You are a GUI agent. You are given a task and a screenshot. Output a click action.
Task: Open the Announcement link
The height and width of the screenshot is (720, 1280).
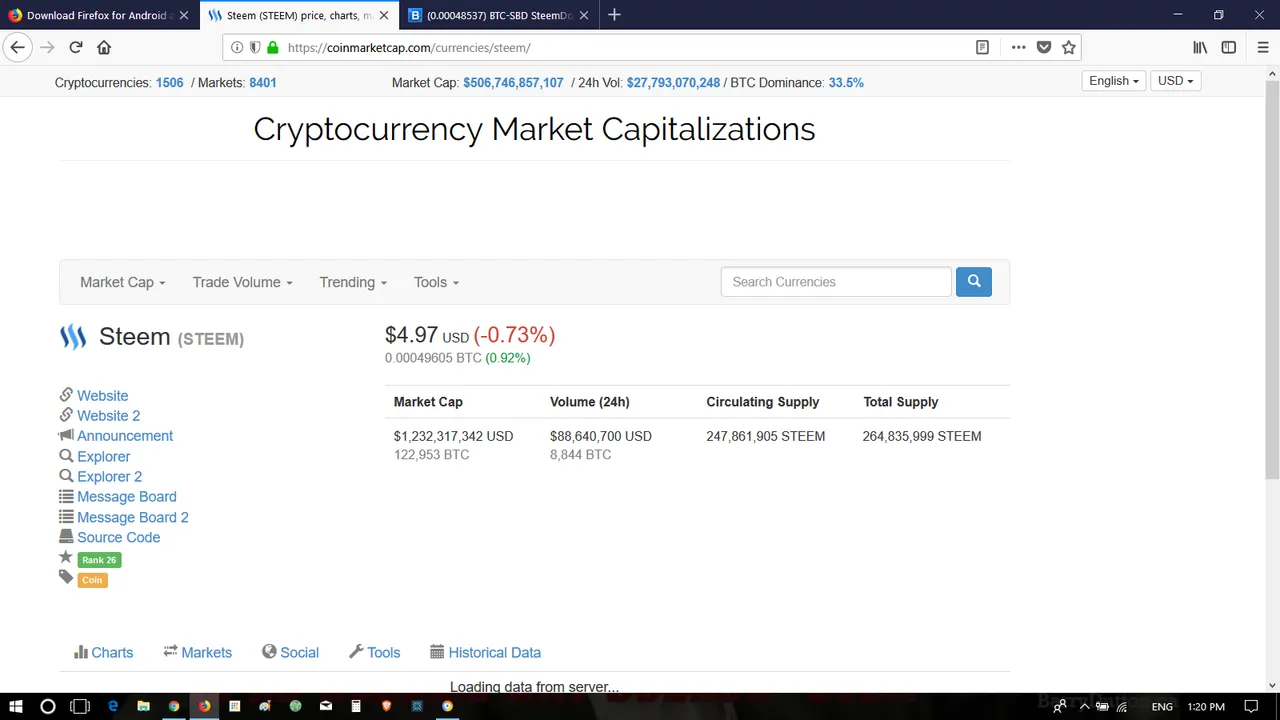(x=125, y=436)
